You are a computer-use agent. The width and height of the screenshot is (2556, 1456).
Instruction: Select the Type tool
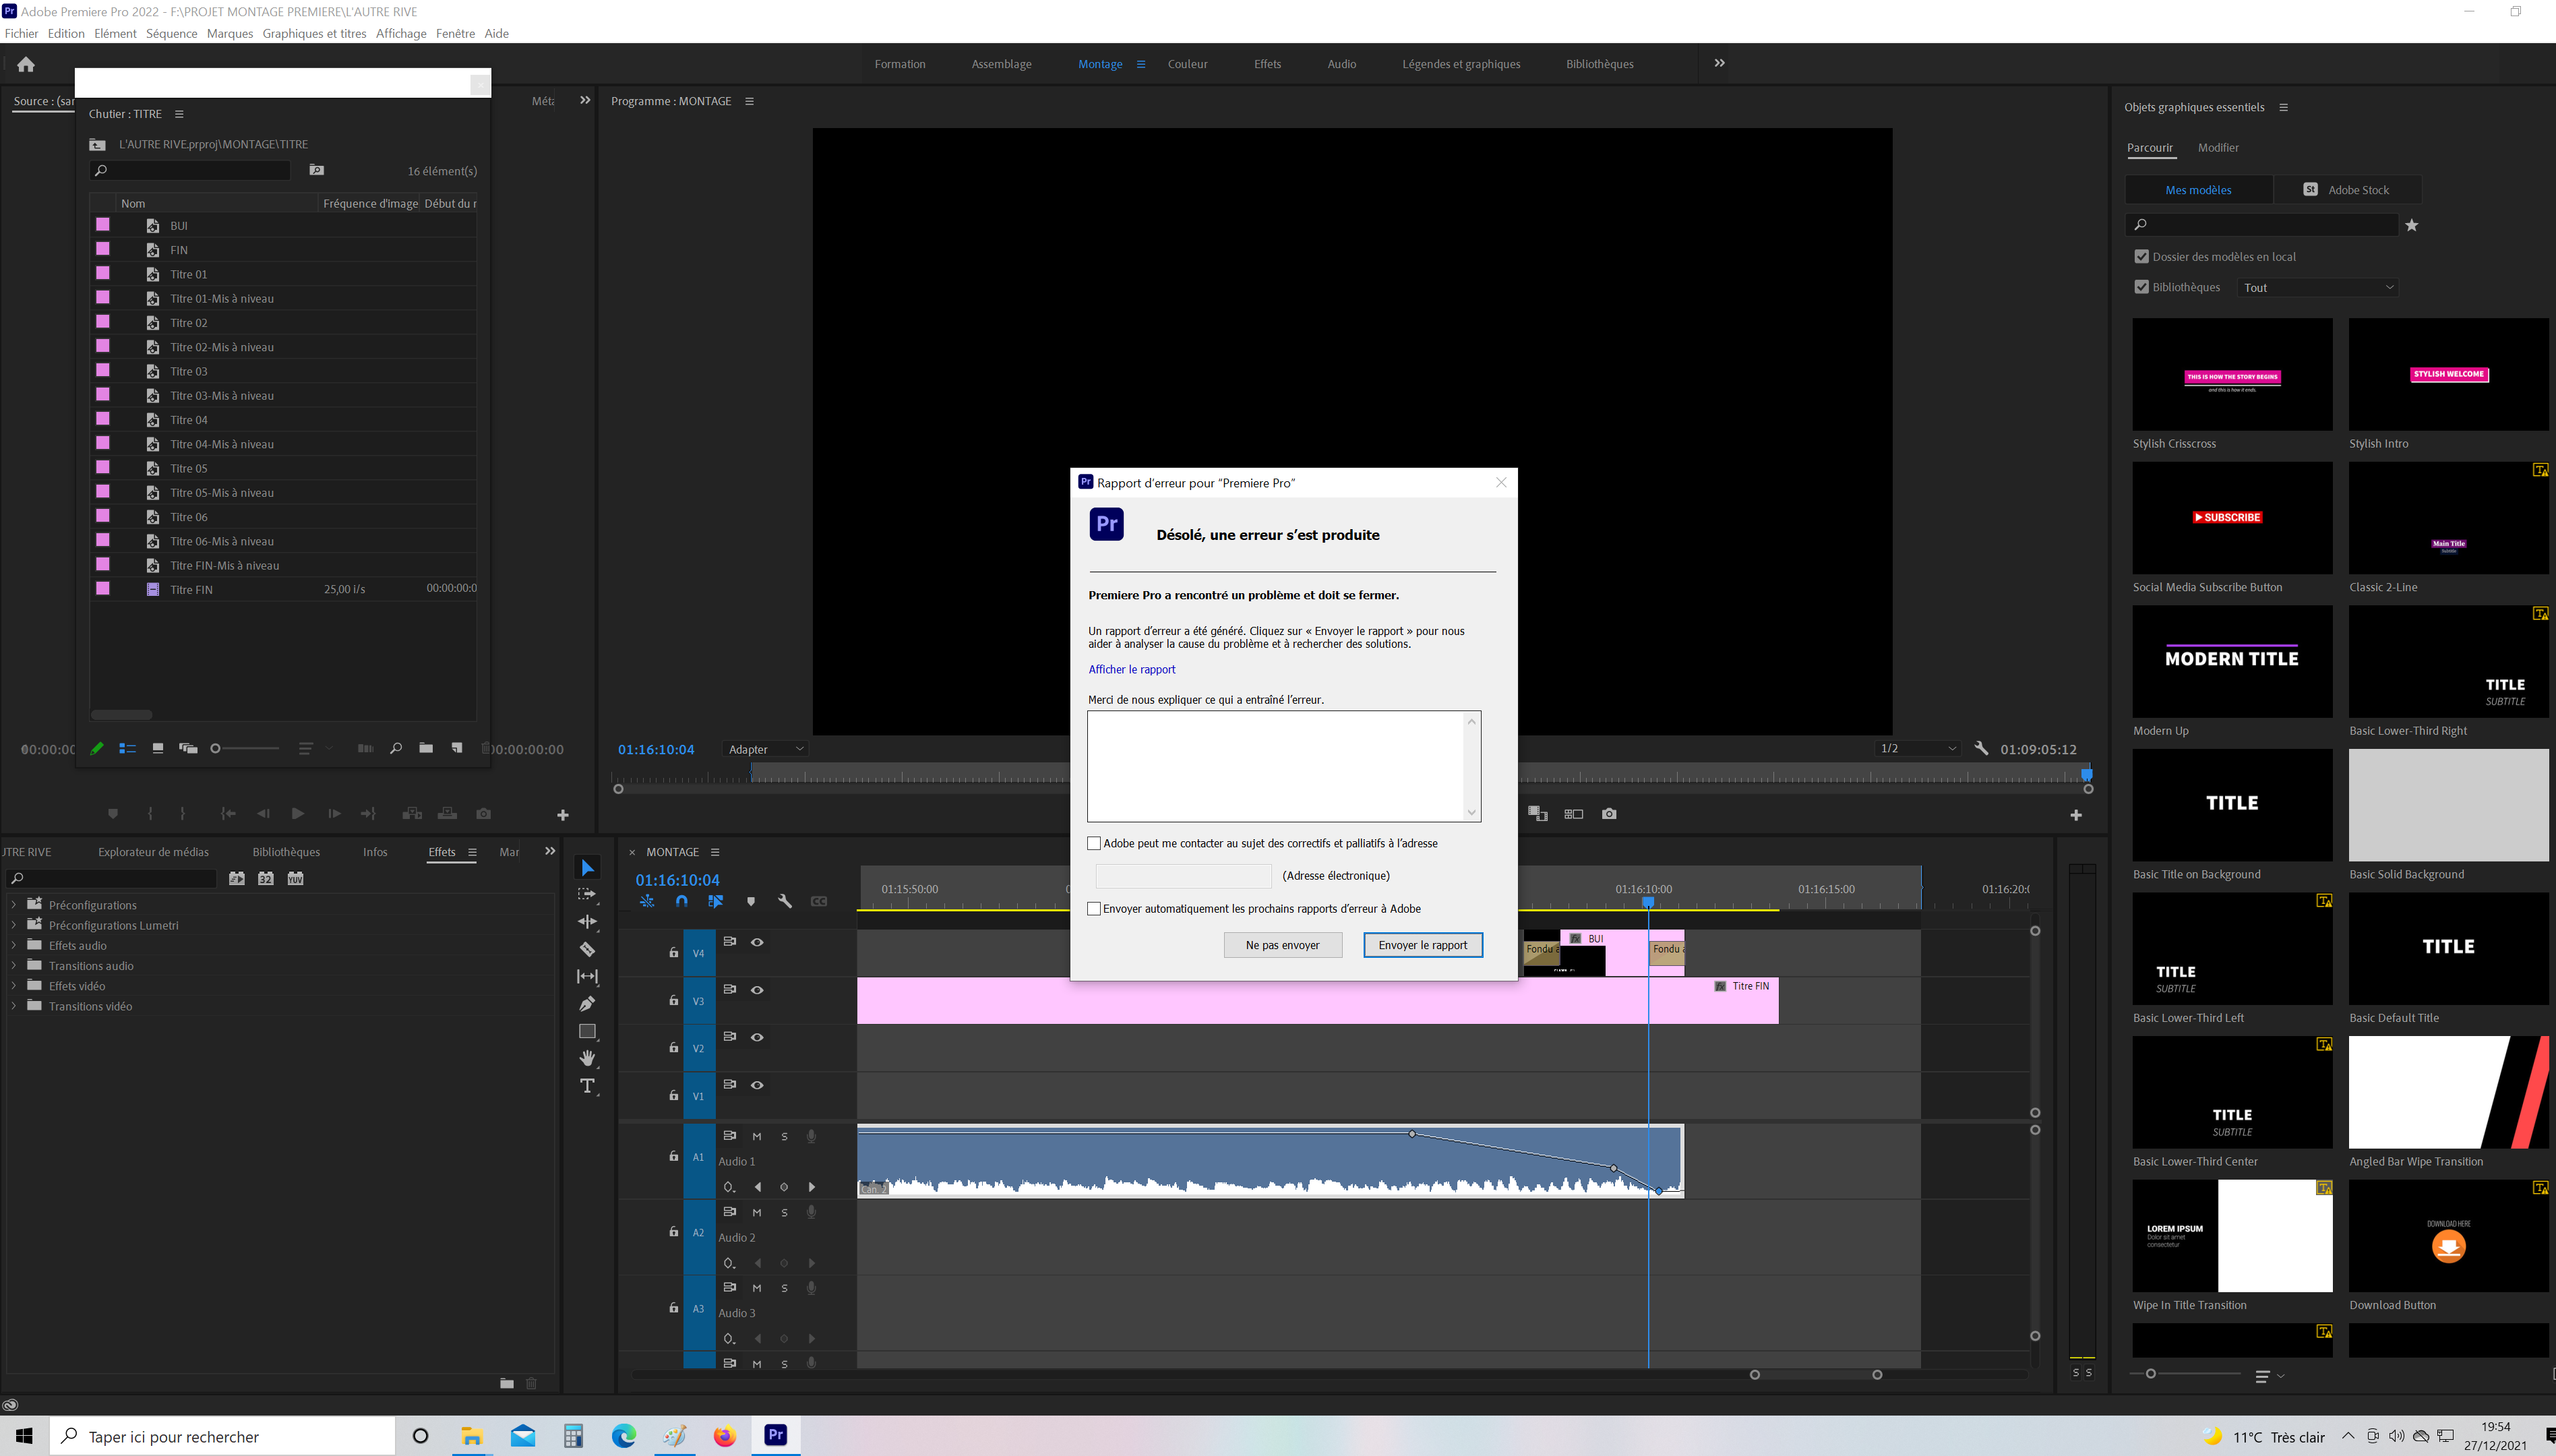[x=587, y=1086]
